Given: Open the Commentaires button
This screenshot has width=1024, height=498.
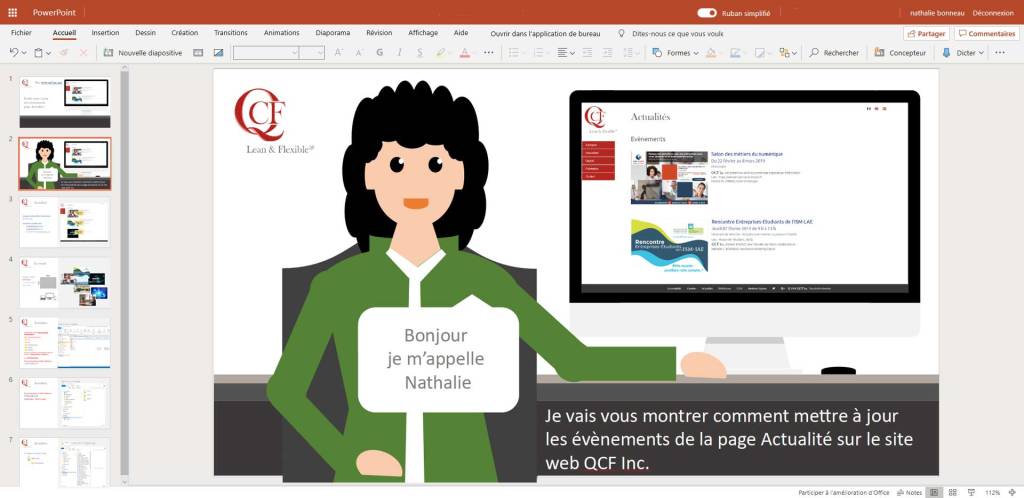Looking at the screenshot, I should point(987,33).
